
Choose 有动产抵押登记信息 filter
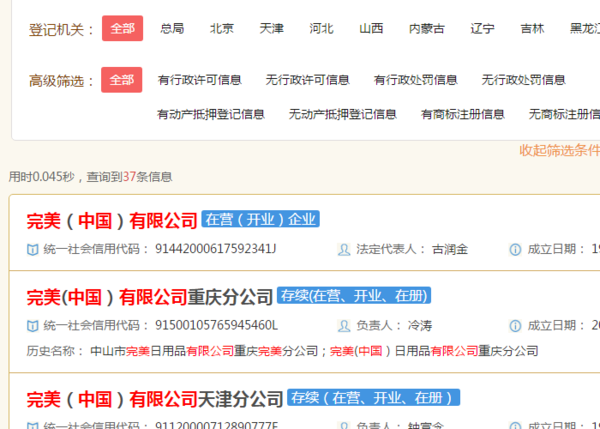point(211,114)
